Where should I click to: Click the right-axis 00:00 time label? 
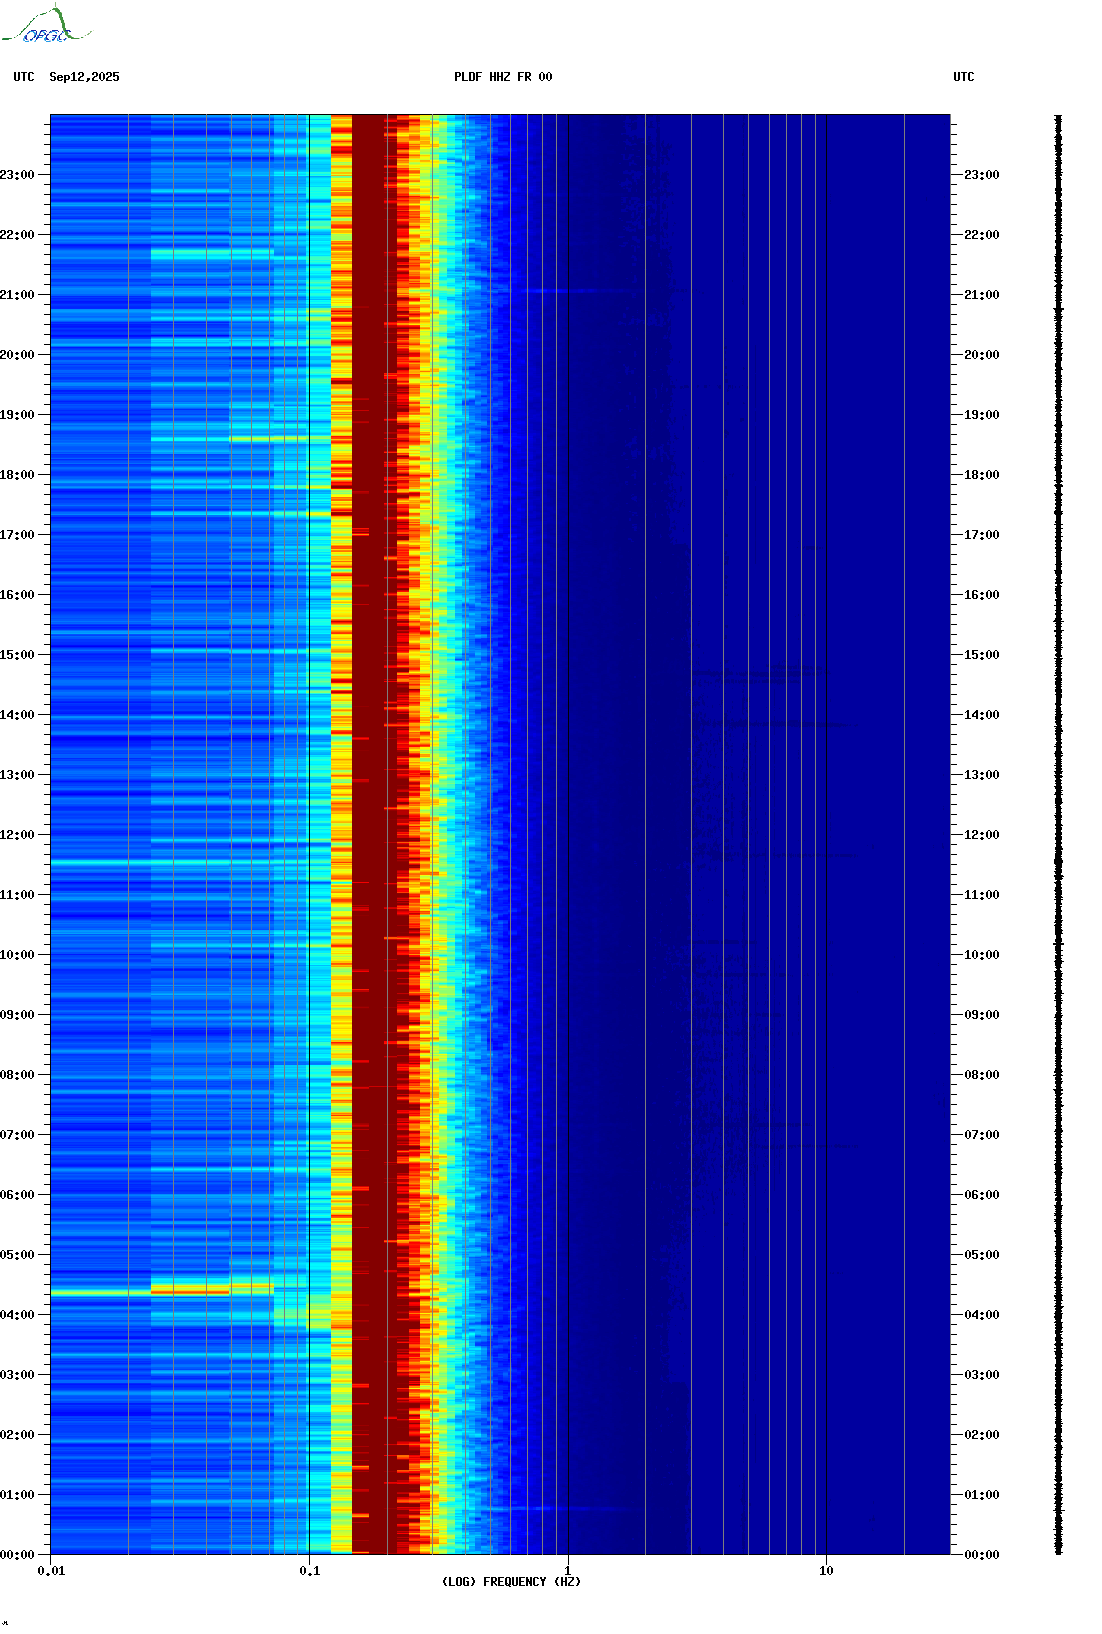click(x=982, y=1555)
